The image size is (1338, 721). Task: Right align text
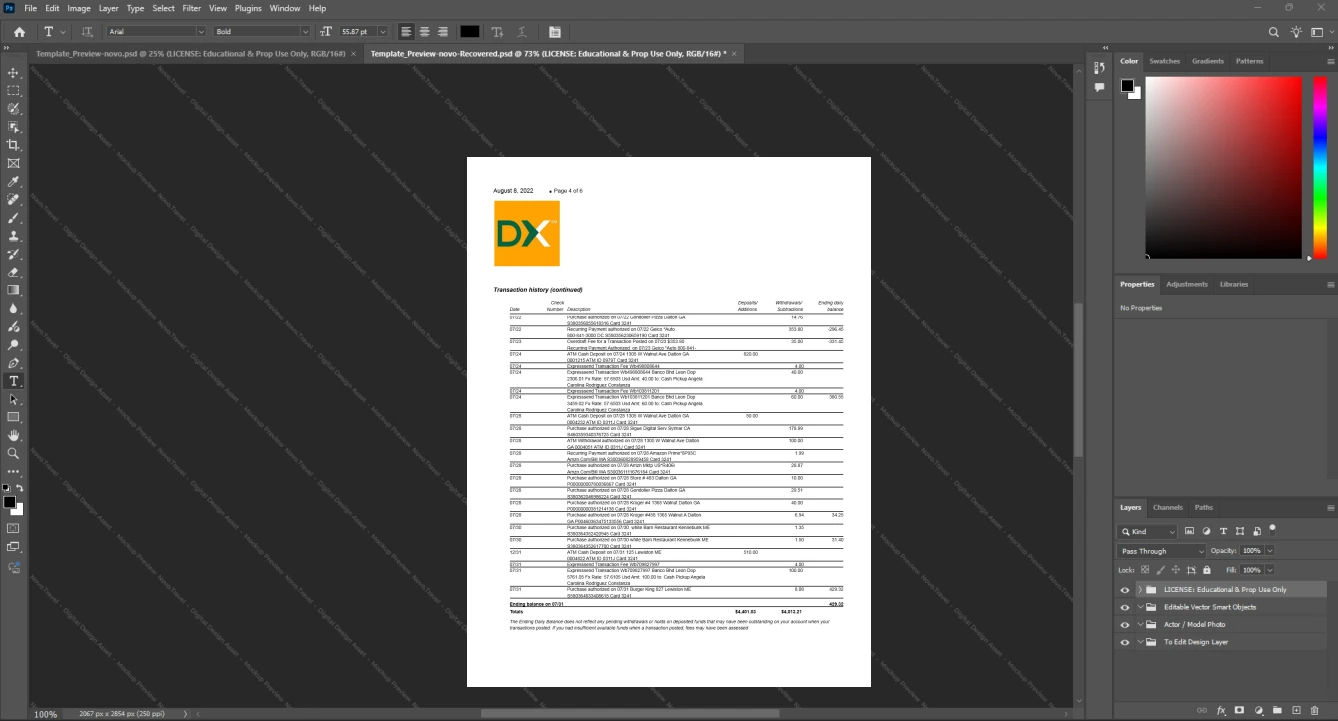(442, 32)
